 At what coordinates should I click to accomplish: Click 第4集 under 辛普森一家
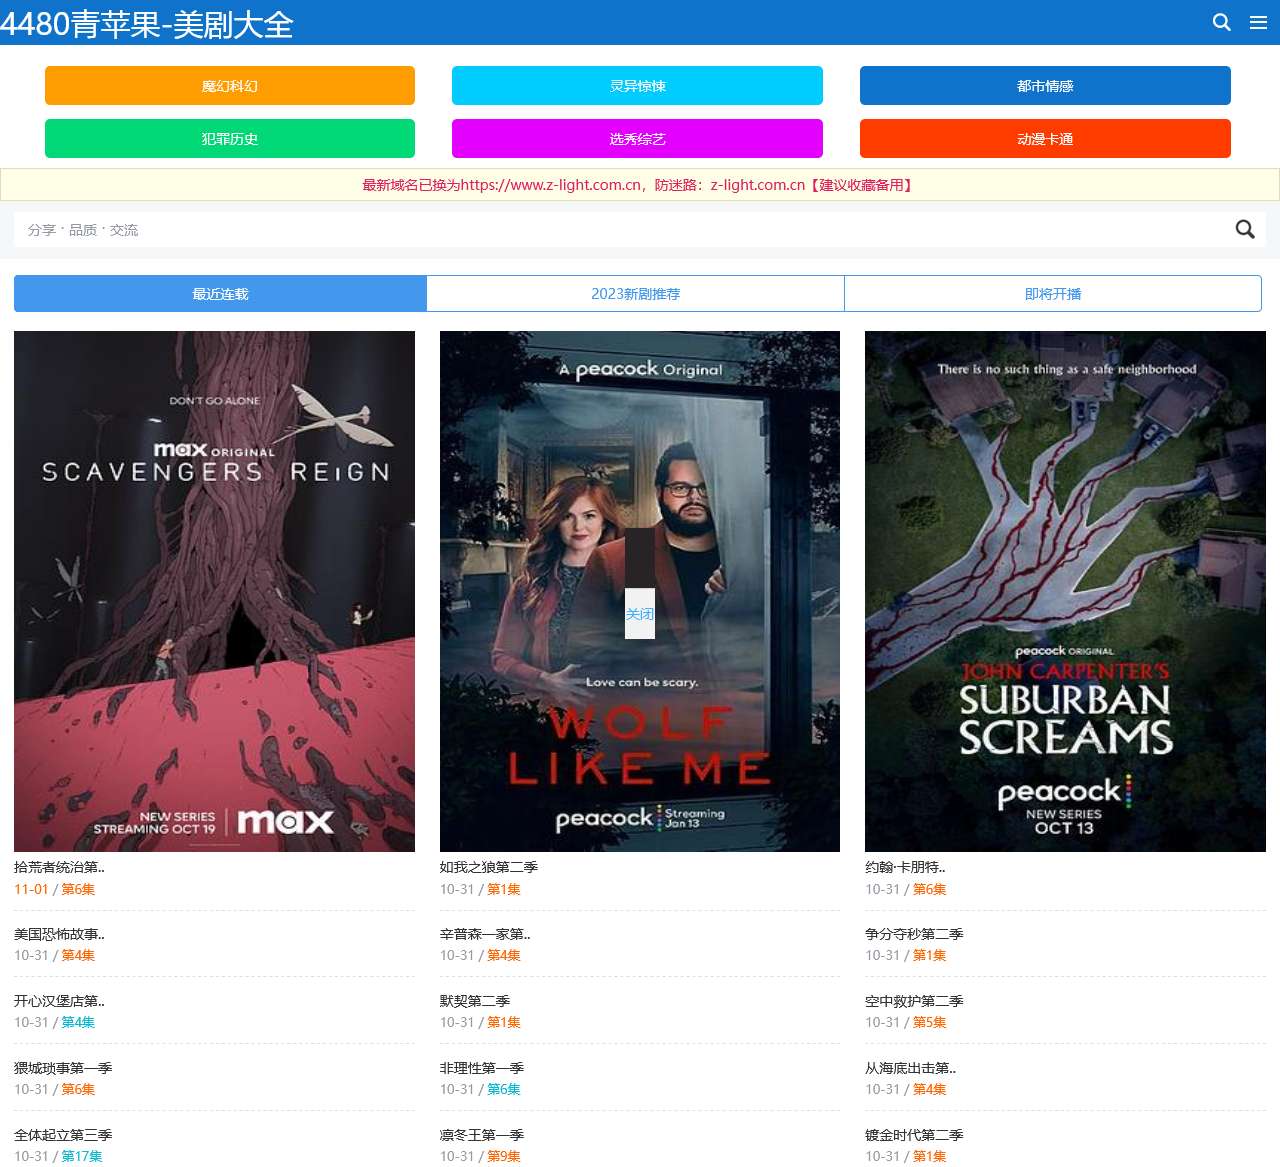tap(504, 955)
